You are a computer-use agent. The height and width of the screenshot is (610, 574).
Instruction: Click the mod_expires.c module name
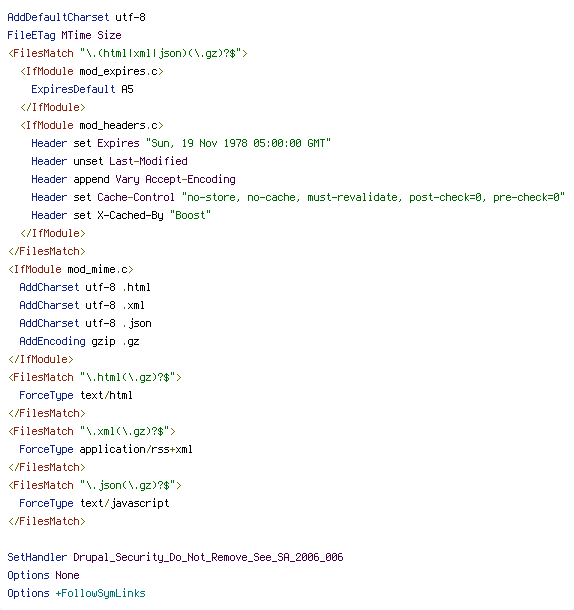118,72
